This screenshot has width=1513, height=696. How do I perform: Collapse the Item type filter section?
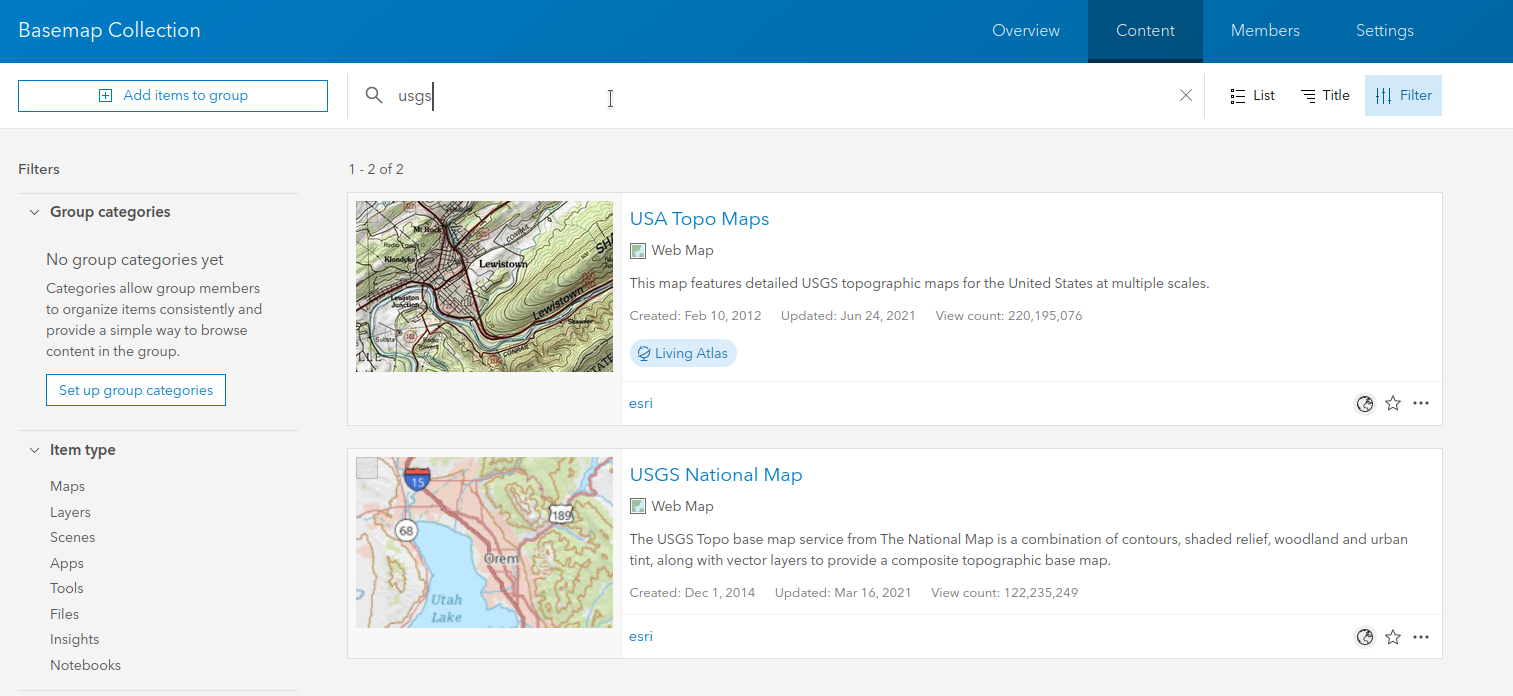35,450
